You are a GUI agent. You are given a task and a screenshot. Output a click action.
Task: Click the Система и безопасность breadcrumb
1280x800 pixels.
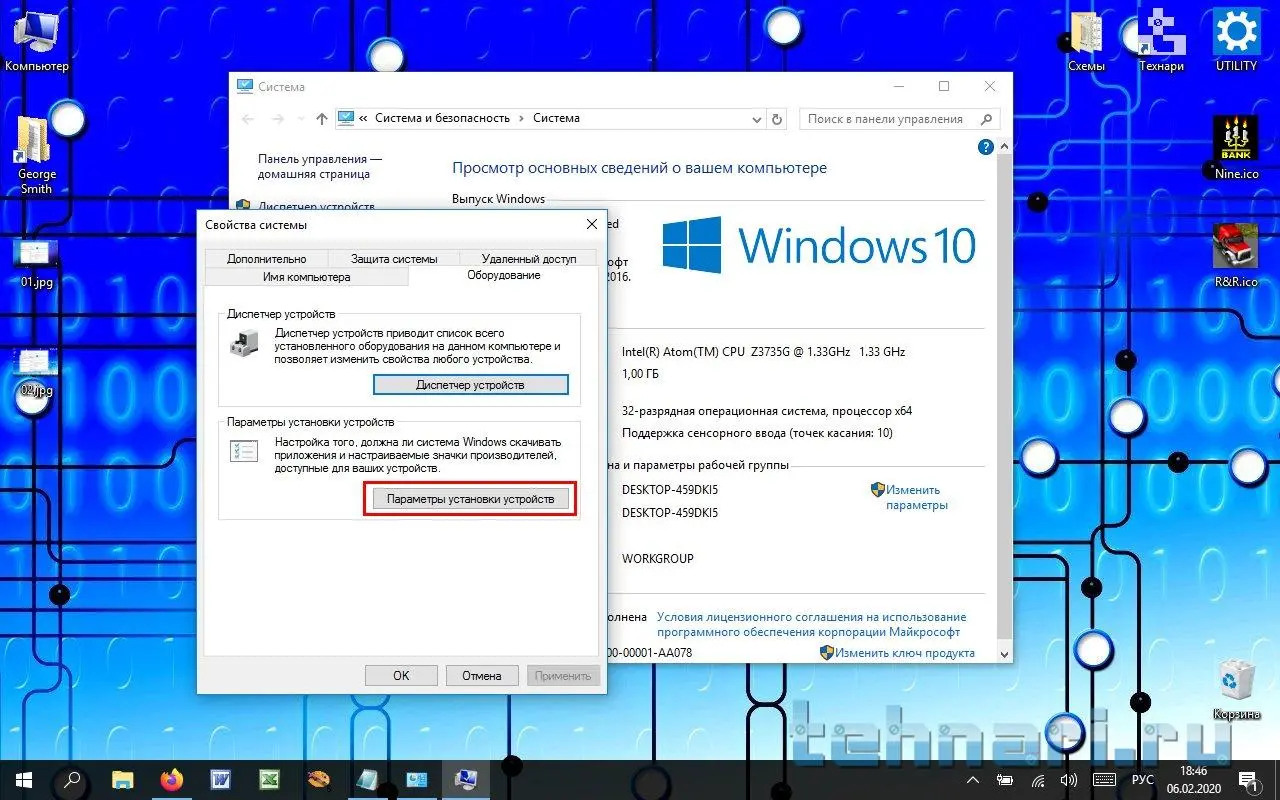(x=442, y=118)
